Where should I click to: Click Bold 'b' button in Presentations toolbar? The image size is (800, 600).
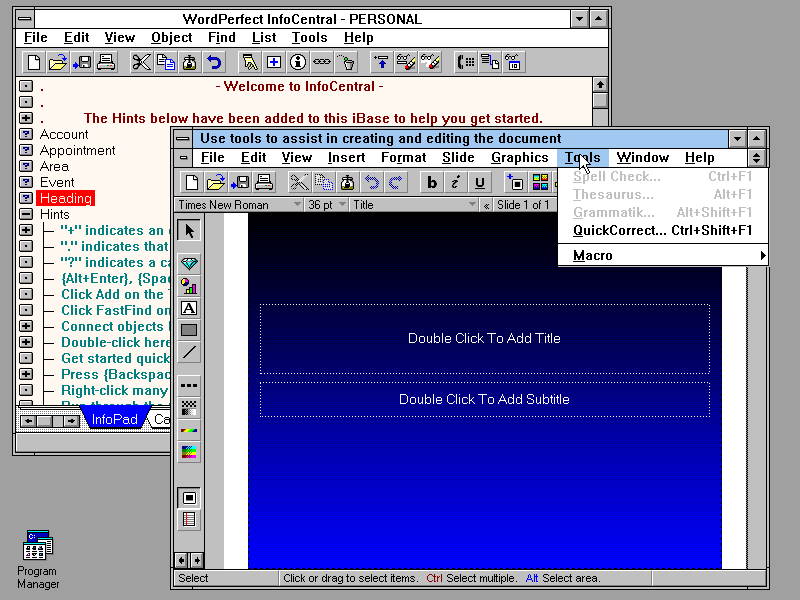[x=432, y=182]
